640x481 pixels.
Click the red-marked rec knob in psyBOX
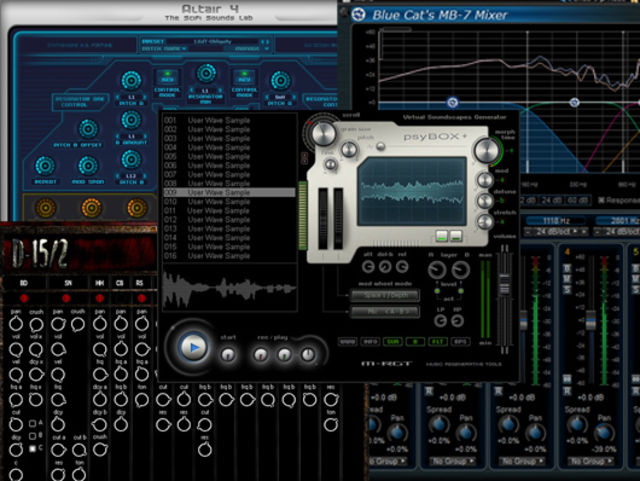click(x=261, y=354)
